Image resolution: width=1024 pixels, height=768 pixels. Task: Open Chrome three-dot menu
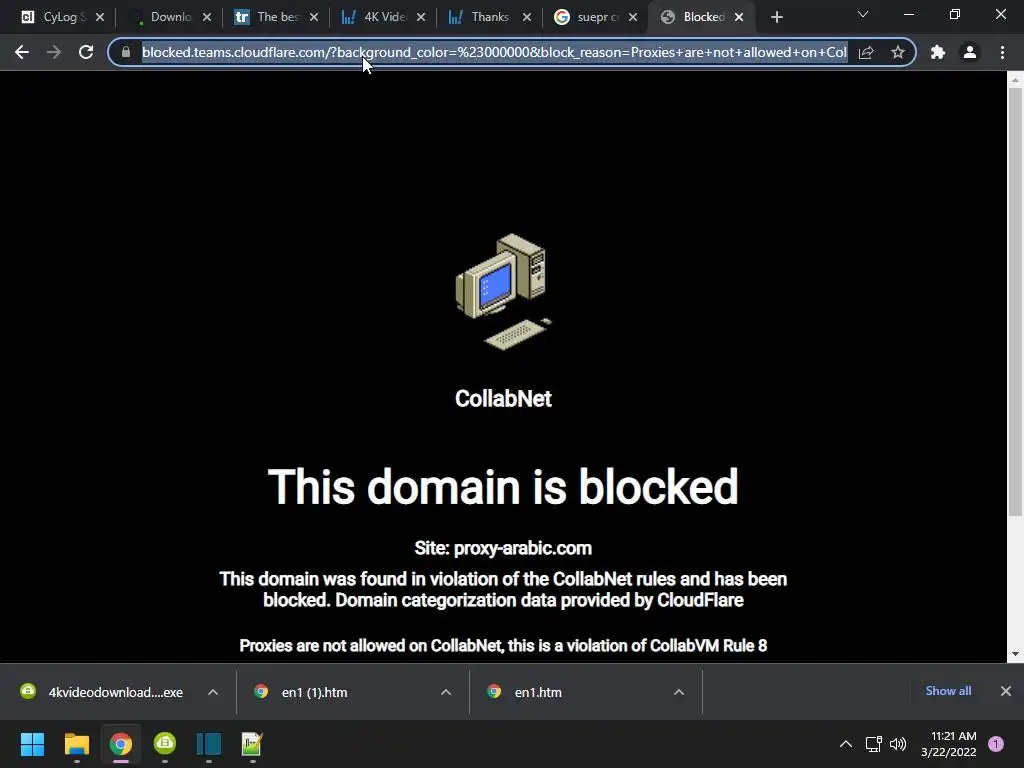click(1002, 52)
